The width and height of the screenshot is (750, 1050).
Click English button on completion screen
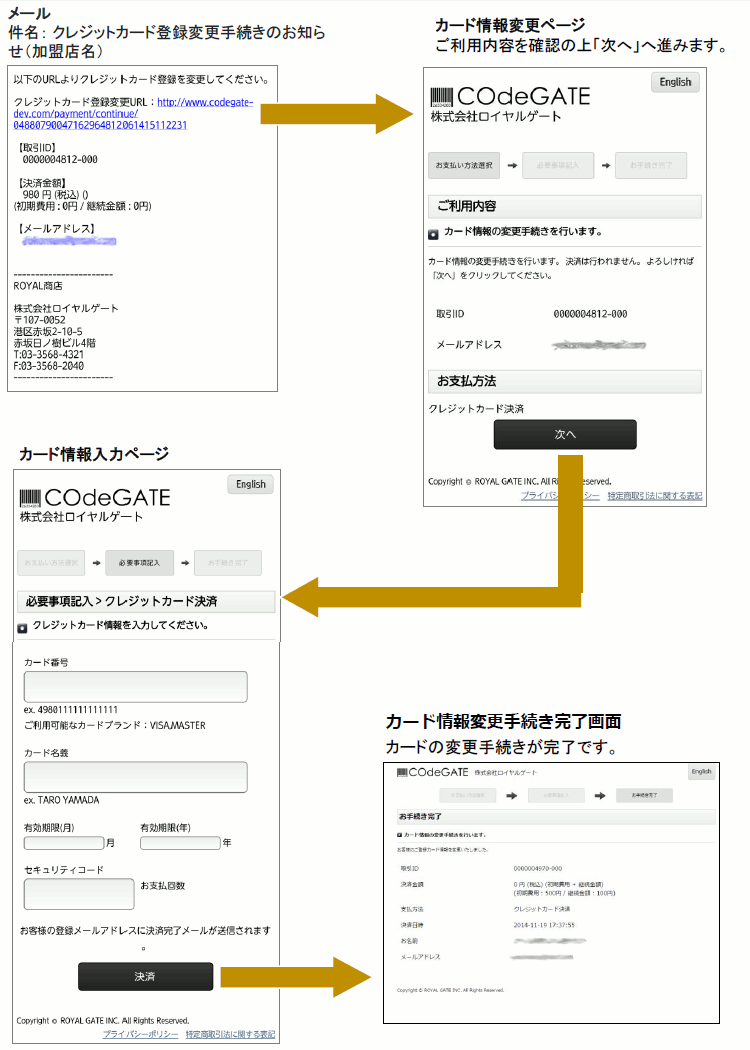pos(701,772)
